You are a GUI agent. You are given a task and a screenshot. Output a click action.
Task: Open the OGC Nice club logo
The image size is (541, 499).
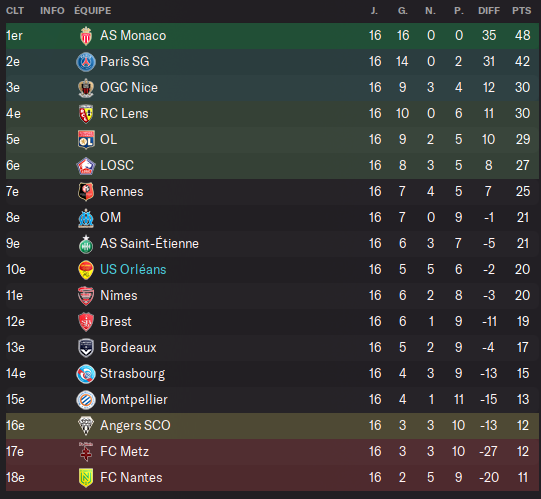[86, 88]
